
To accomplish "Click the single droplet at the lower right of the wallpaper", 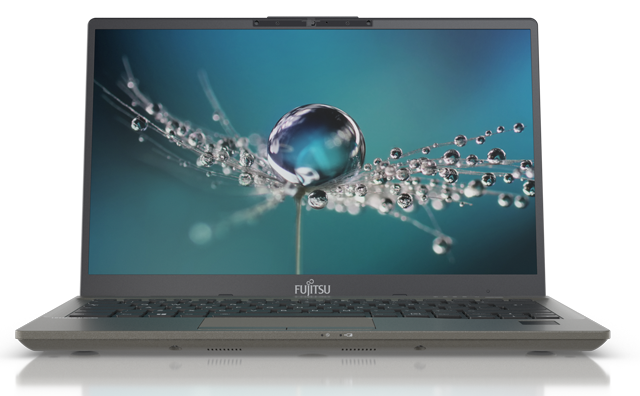I will [442, 245].
